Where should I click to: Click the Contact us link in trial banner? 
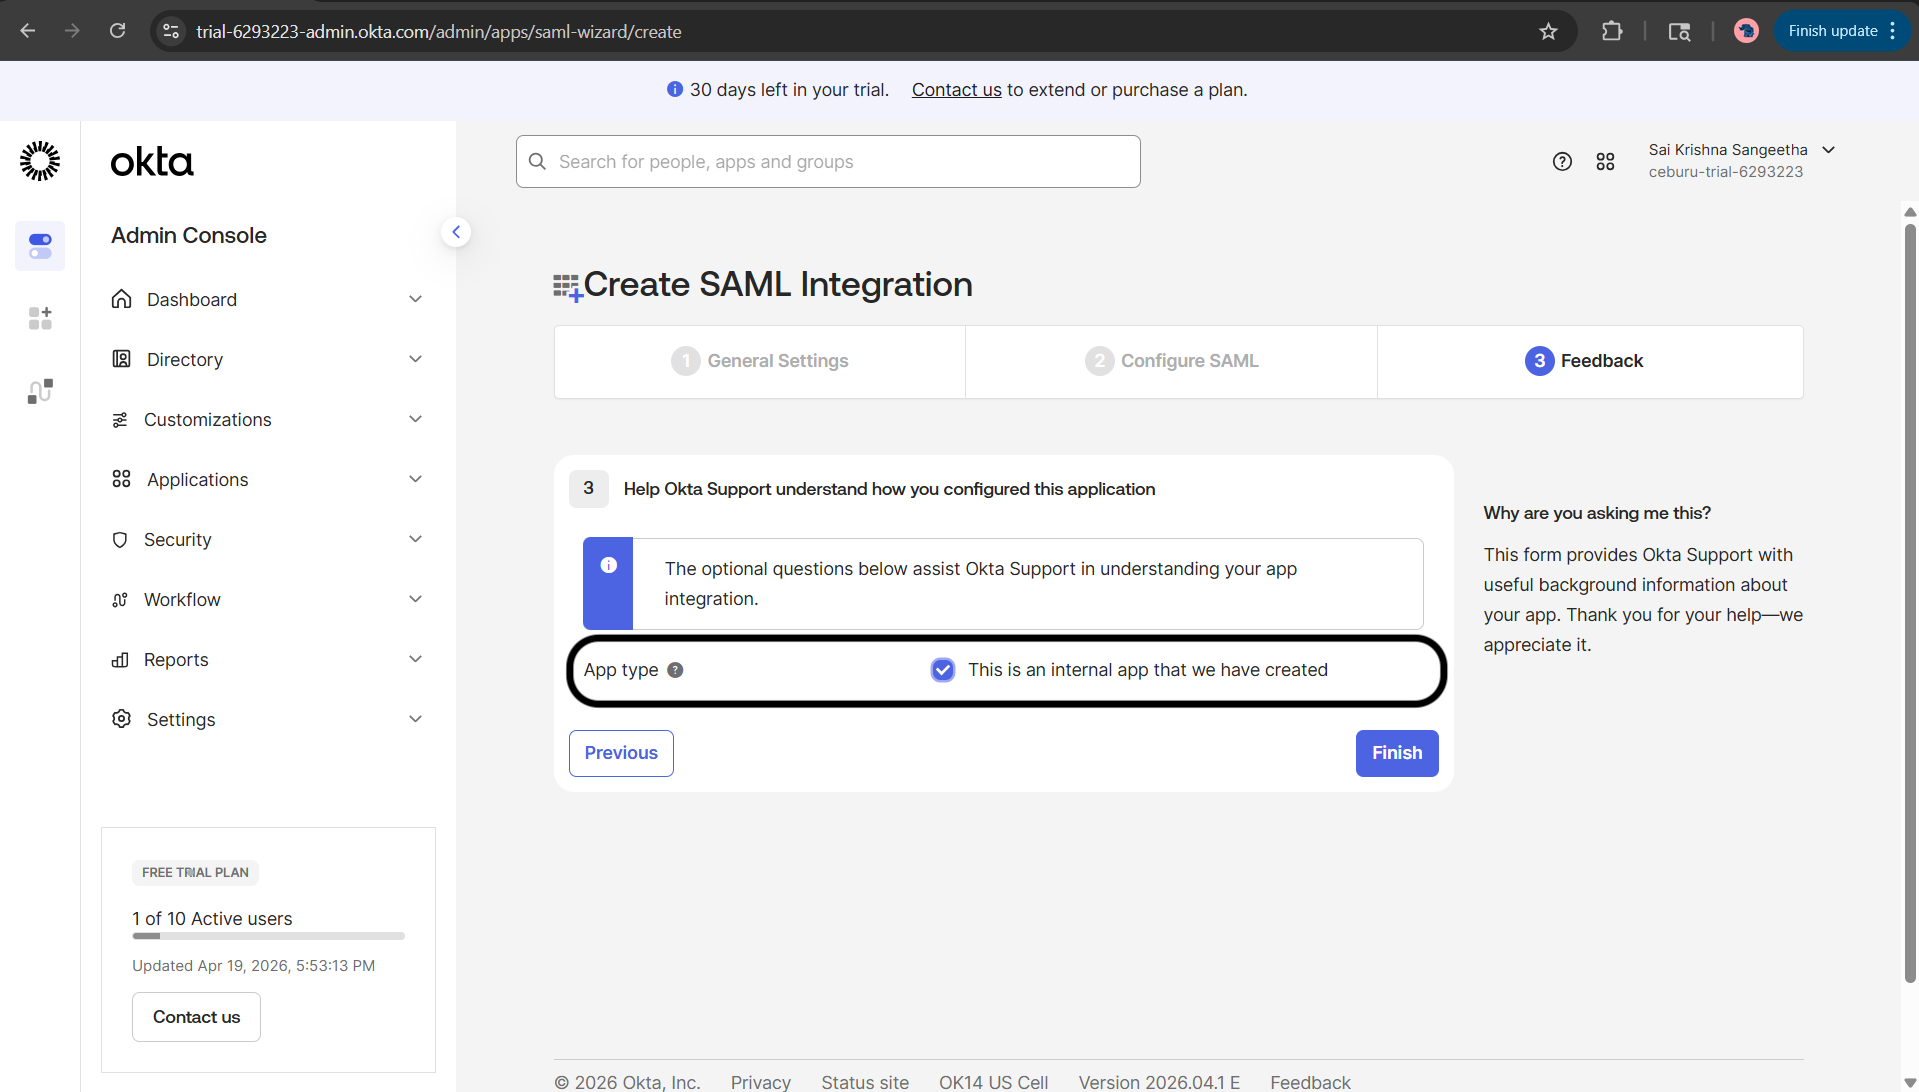tap(956, 90)
